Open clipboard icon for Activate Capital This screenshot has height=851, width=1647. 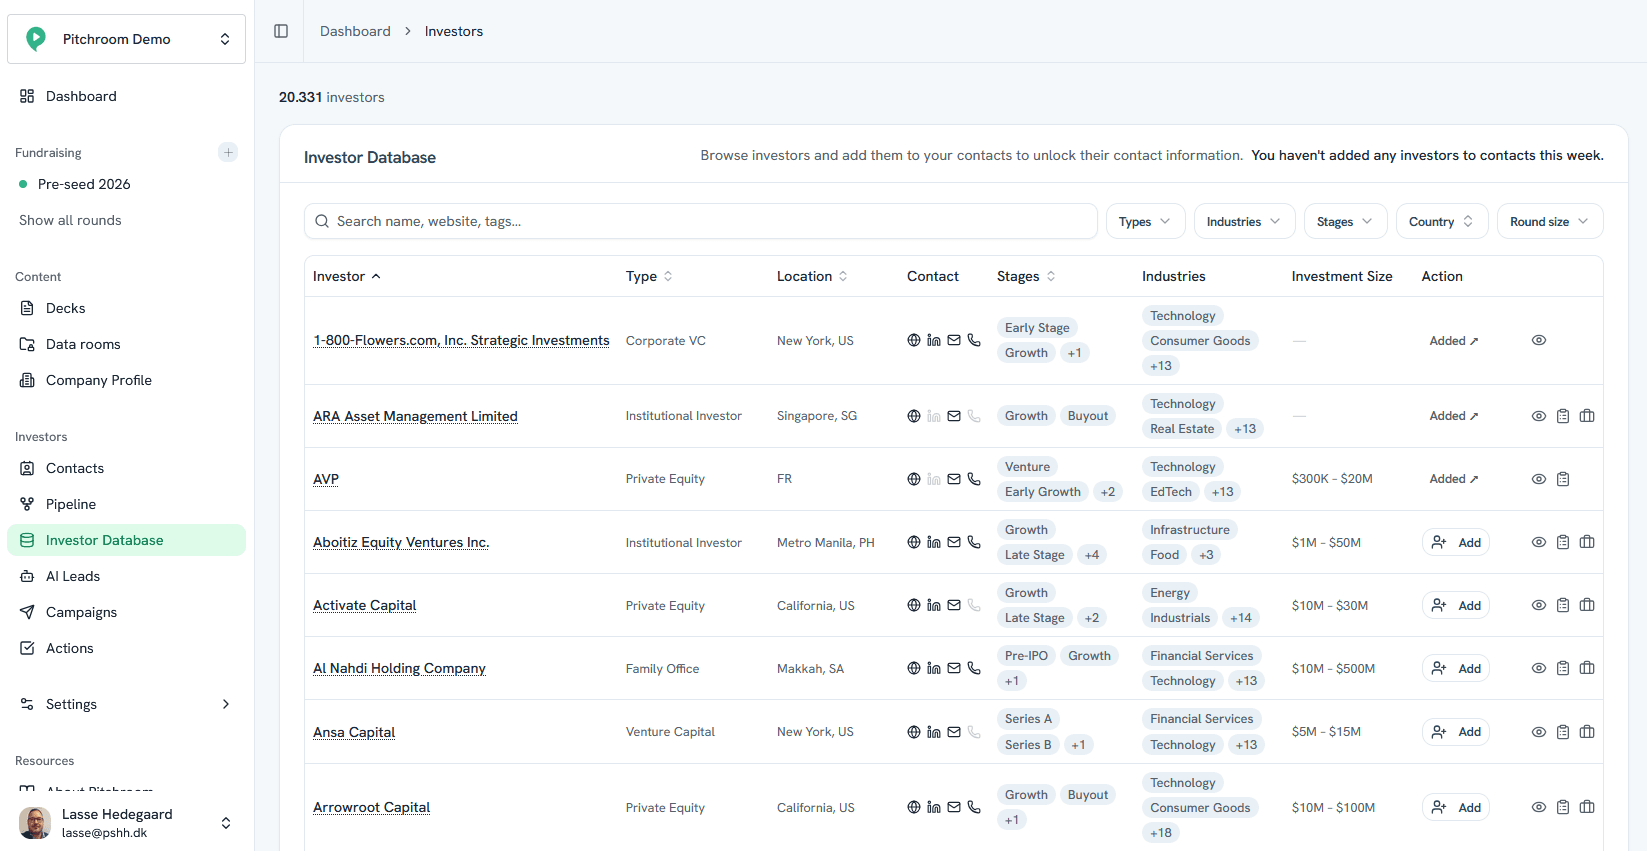(x=1563, y=605)
